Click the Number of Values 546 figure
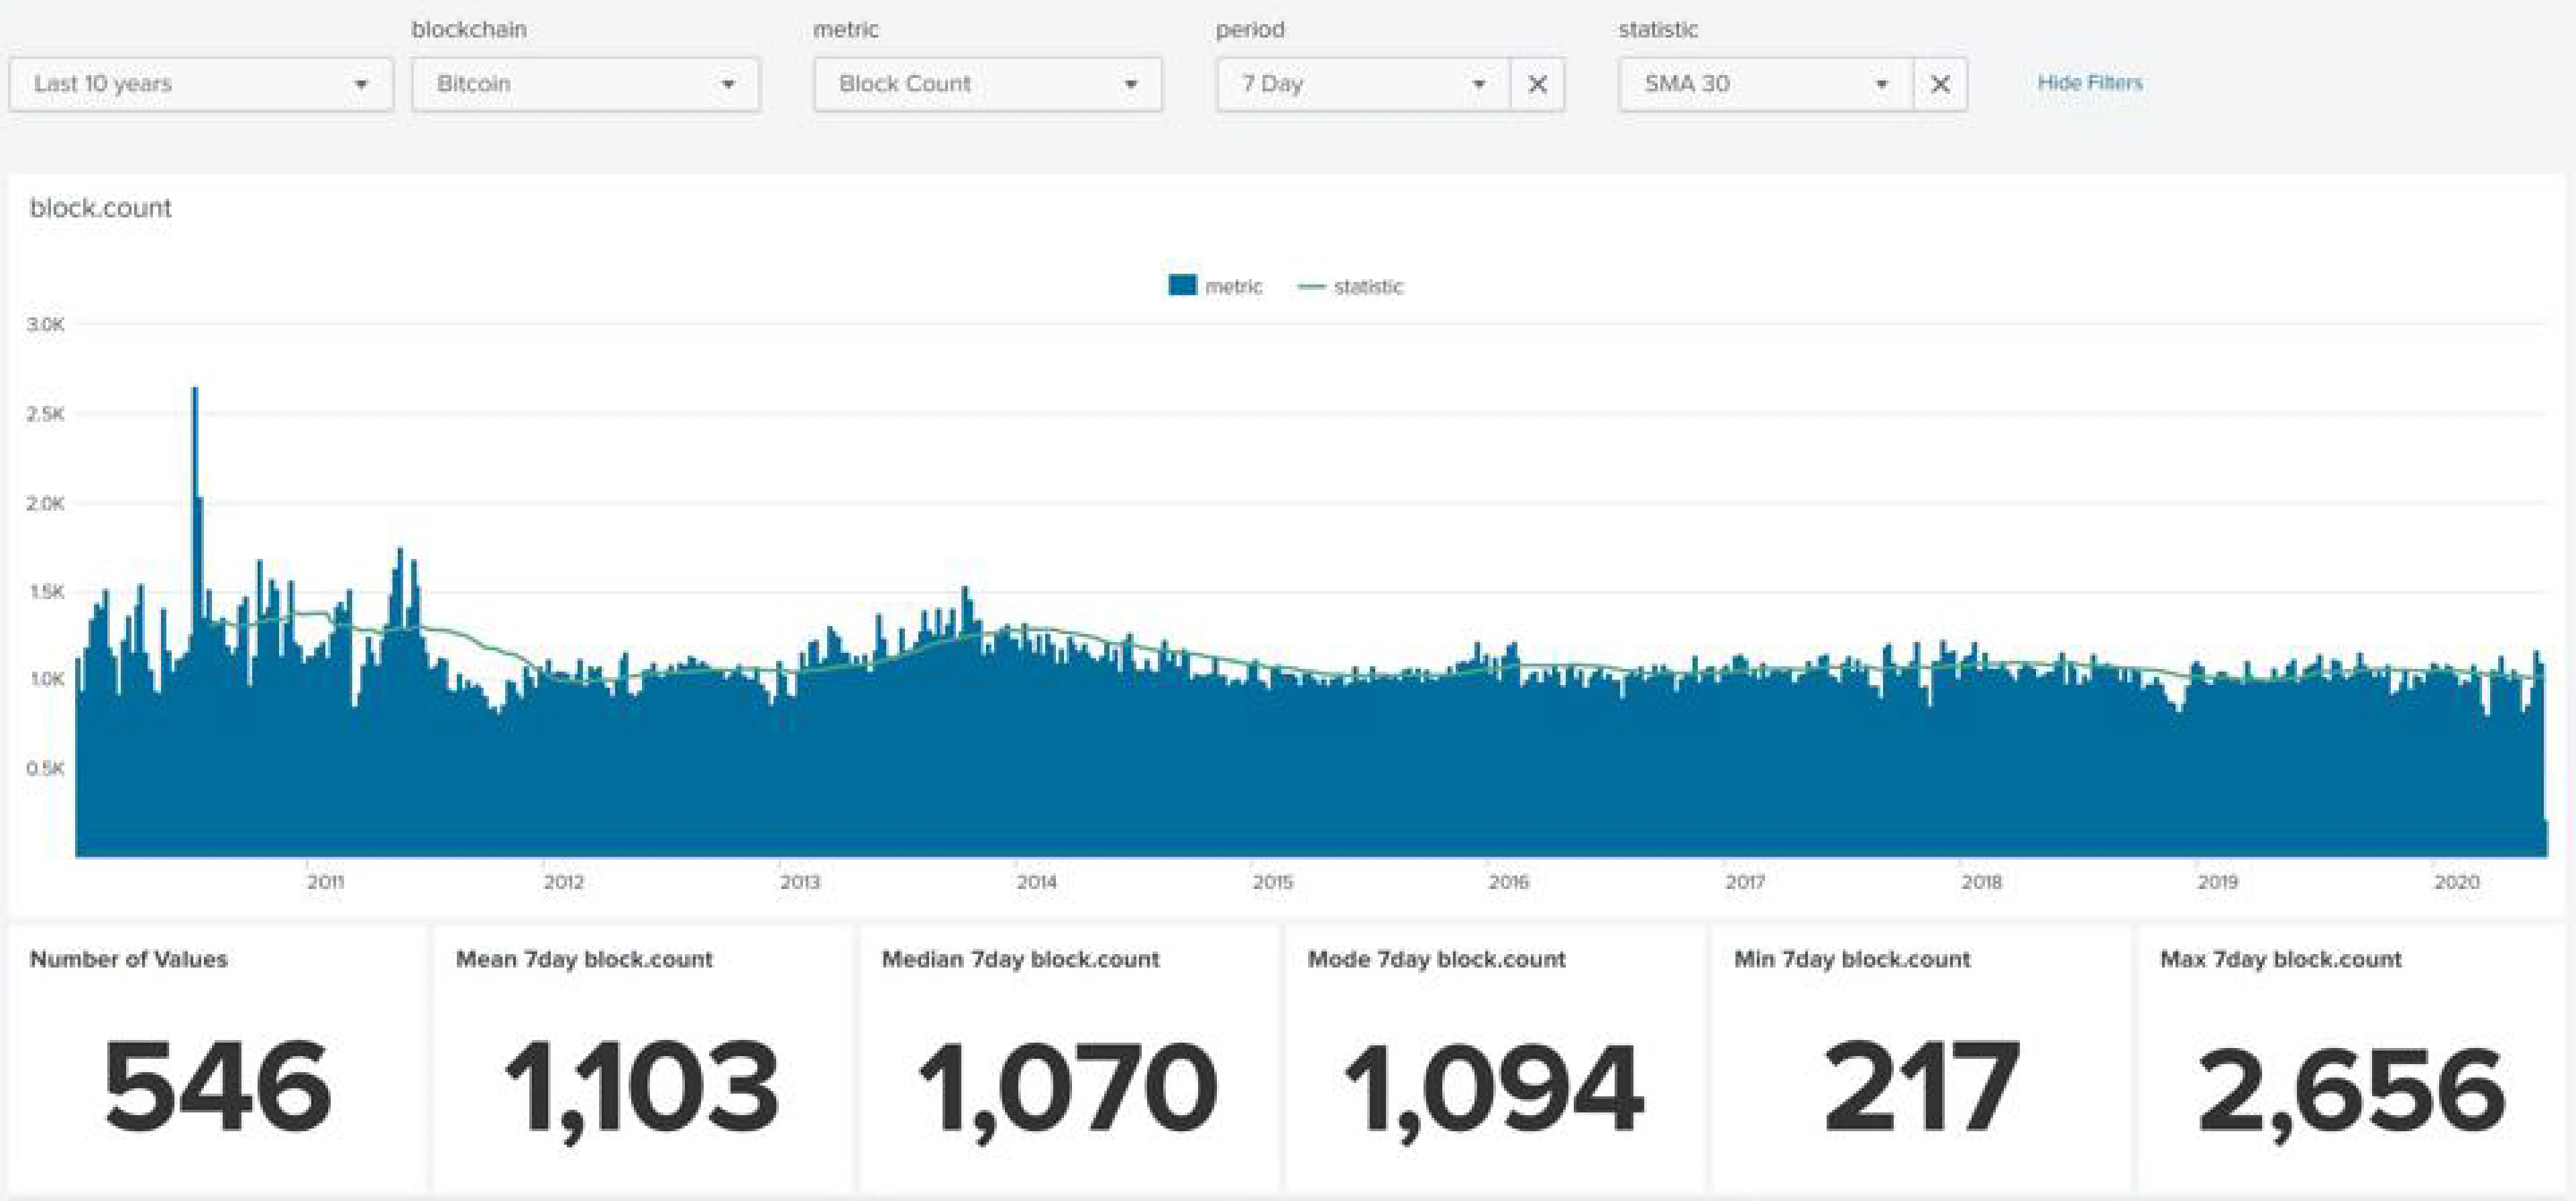The width and height of the screenshot is (2576, 1201). [217, 1087]
